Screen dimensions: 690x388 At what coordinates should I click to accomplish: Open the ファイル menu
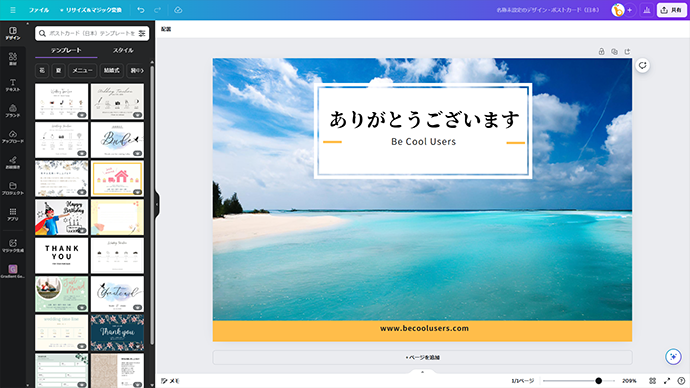pyautogui.click(x=39, y=10)
